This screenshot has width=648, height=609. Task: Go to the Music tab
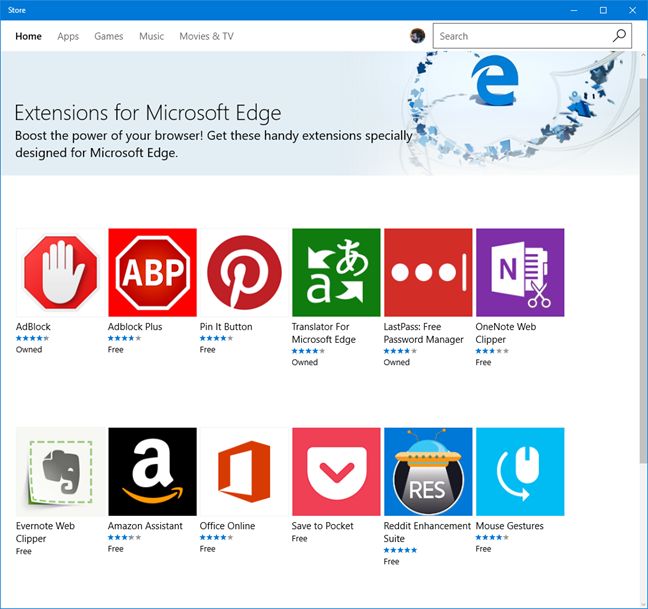(151, 36)
